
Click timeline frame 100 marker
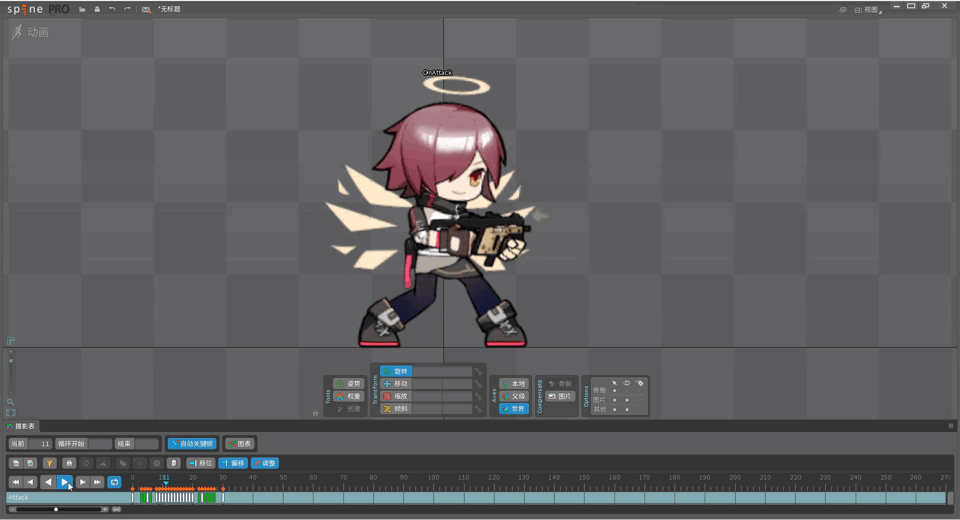(x=433, y=478)
